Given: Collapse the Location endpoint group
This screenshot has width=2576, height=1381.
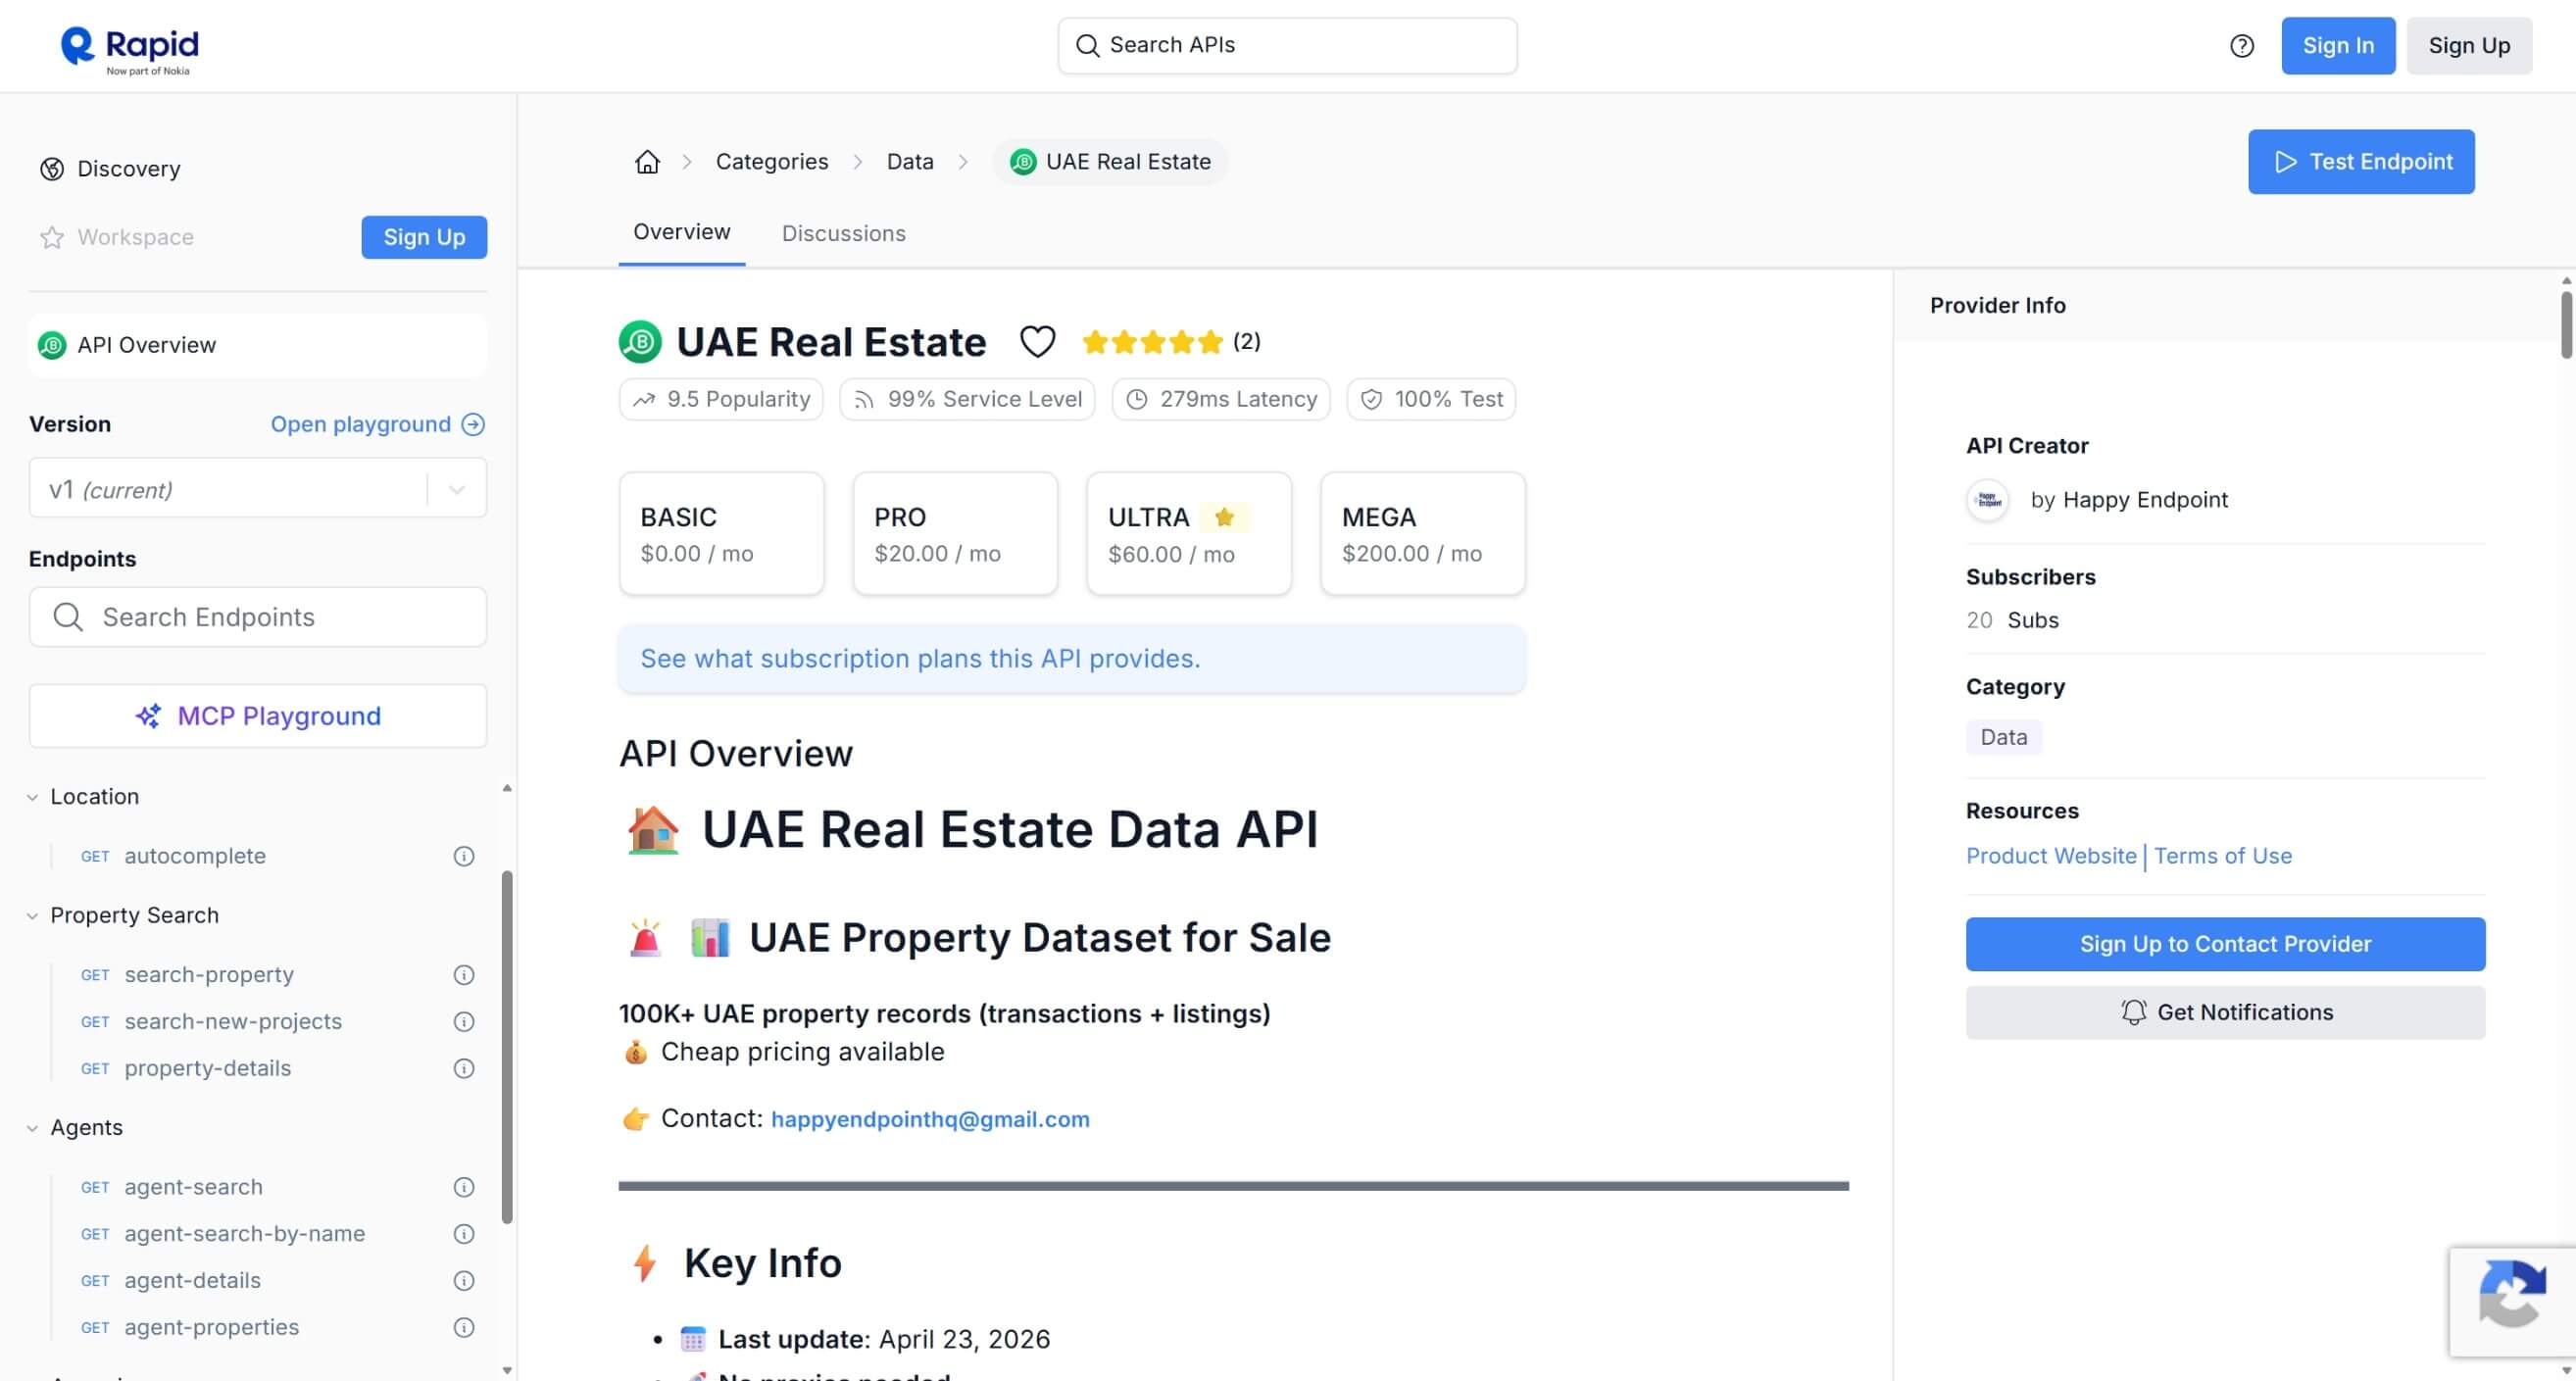Looking at the screenshot, I should coord(32,797).
